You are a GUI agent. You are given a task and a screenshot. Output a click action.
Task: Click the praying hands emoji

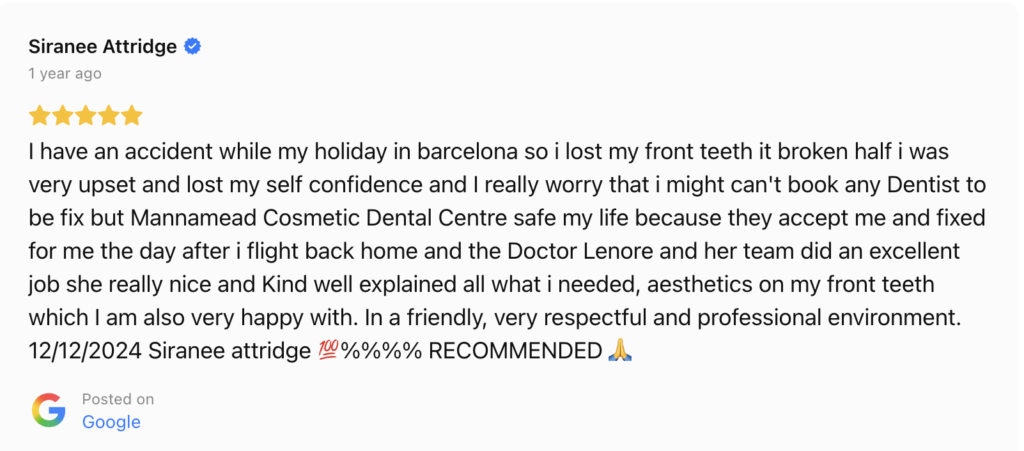(x=620, y=350)
